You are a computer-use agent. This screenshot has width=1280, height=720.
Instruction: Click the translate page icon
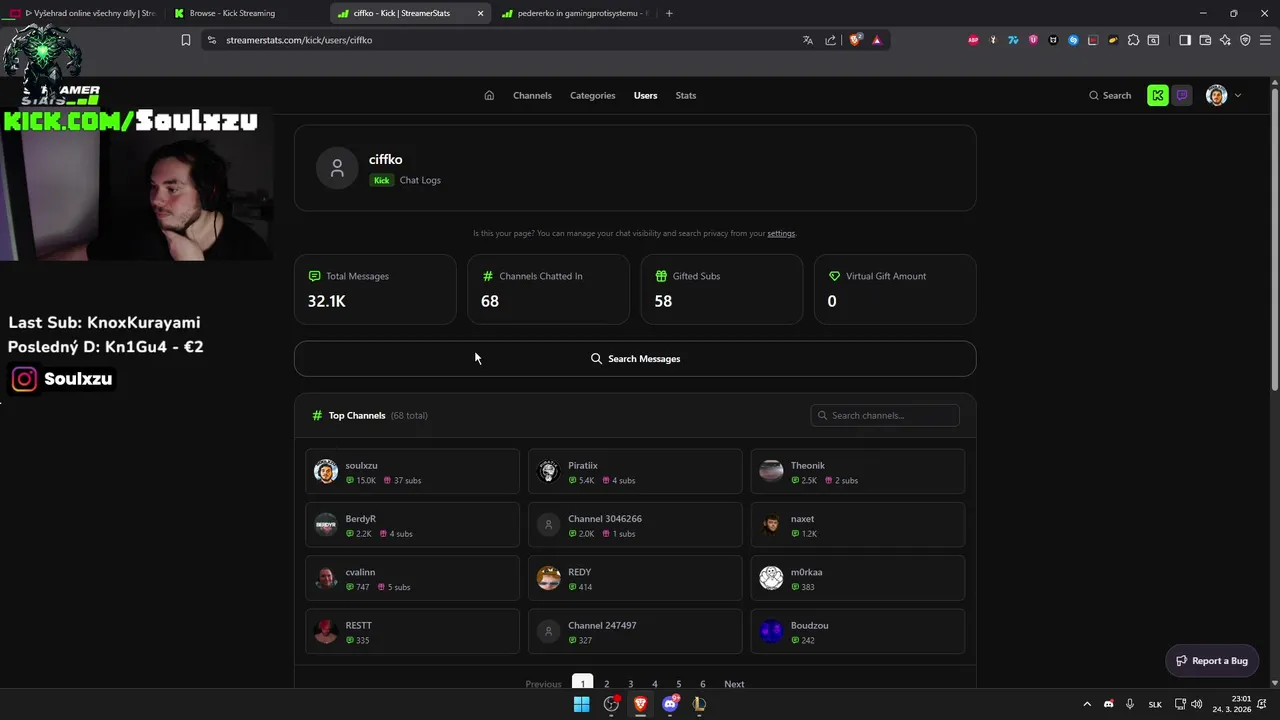click(x=808, y=40)
